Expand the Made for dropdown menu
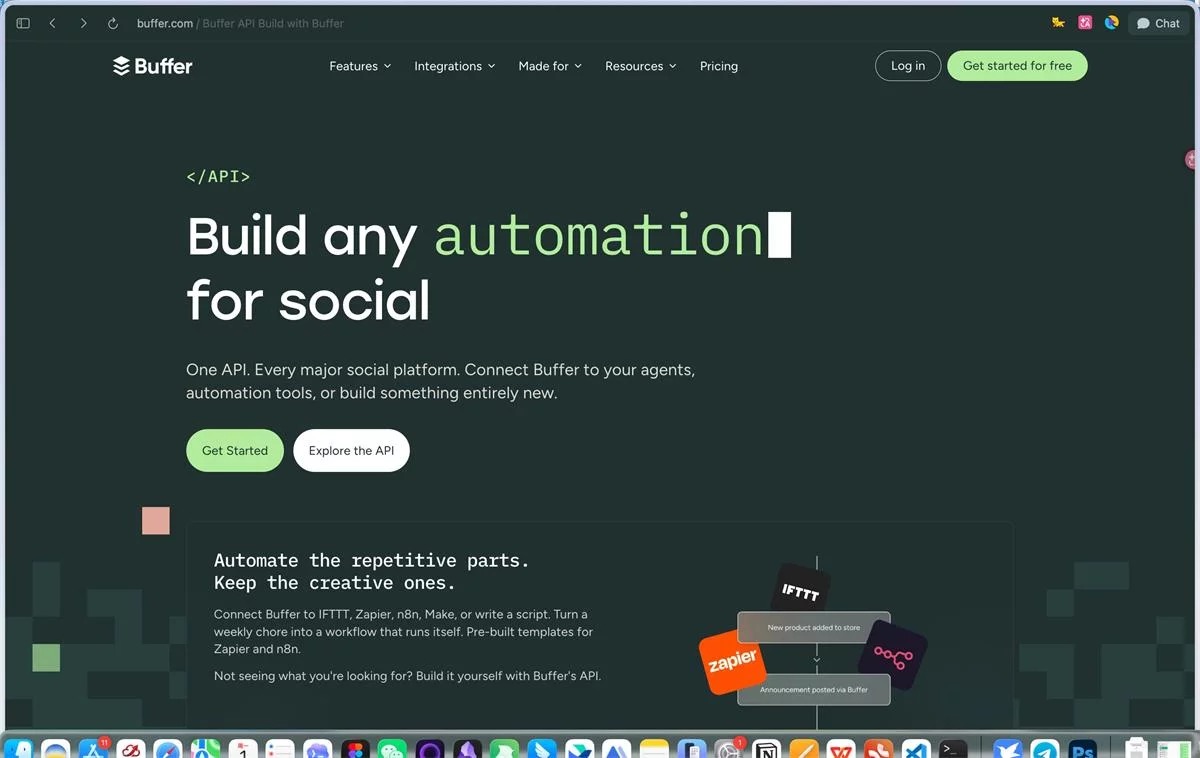The height and width of the screenshot is (758, 1200). (550, 66)
